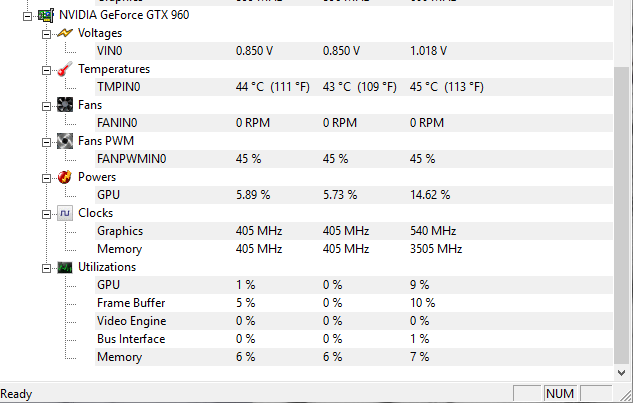The image size is (633, 403).
Task: Click the Clocks waveform icon
Action: 65,213
